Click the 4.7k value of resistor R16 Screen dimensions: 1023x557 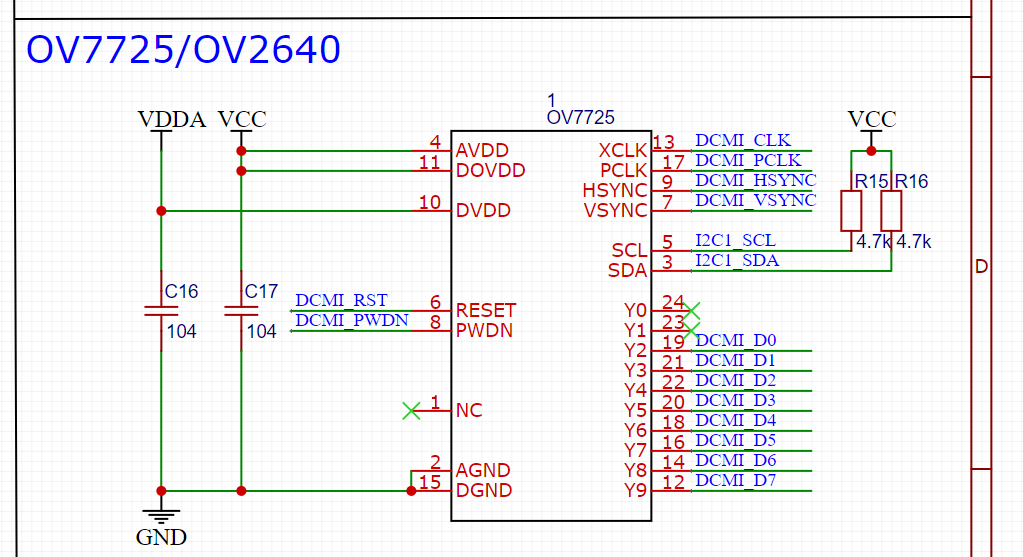pos(913,242)
